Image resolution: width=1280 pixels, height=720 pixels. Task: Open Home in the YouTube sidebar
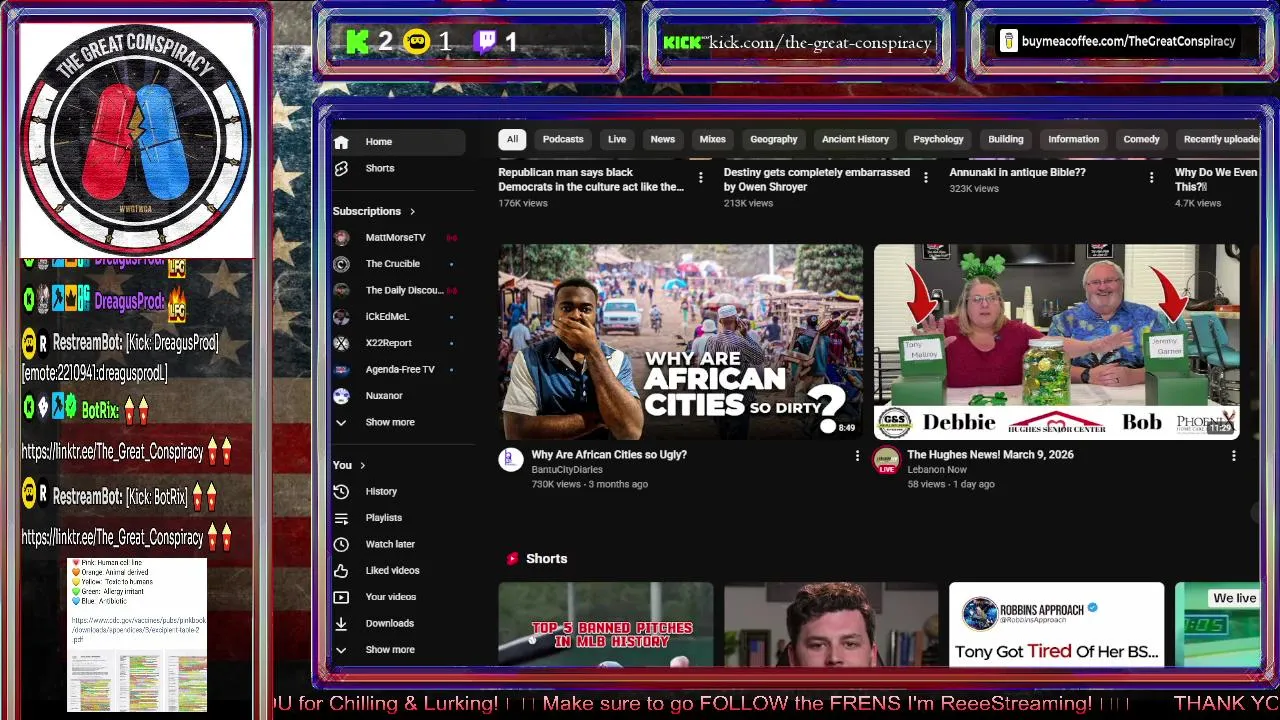(398, 142)
